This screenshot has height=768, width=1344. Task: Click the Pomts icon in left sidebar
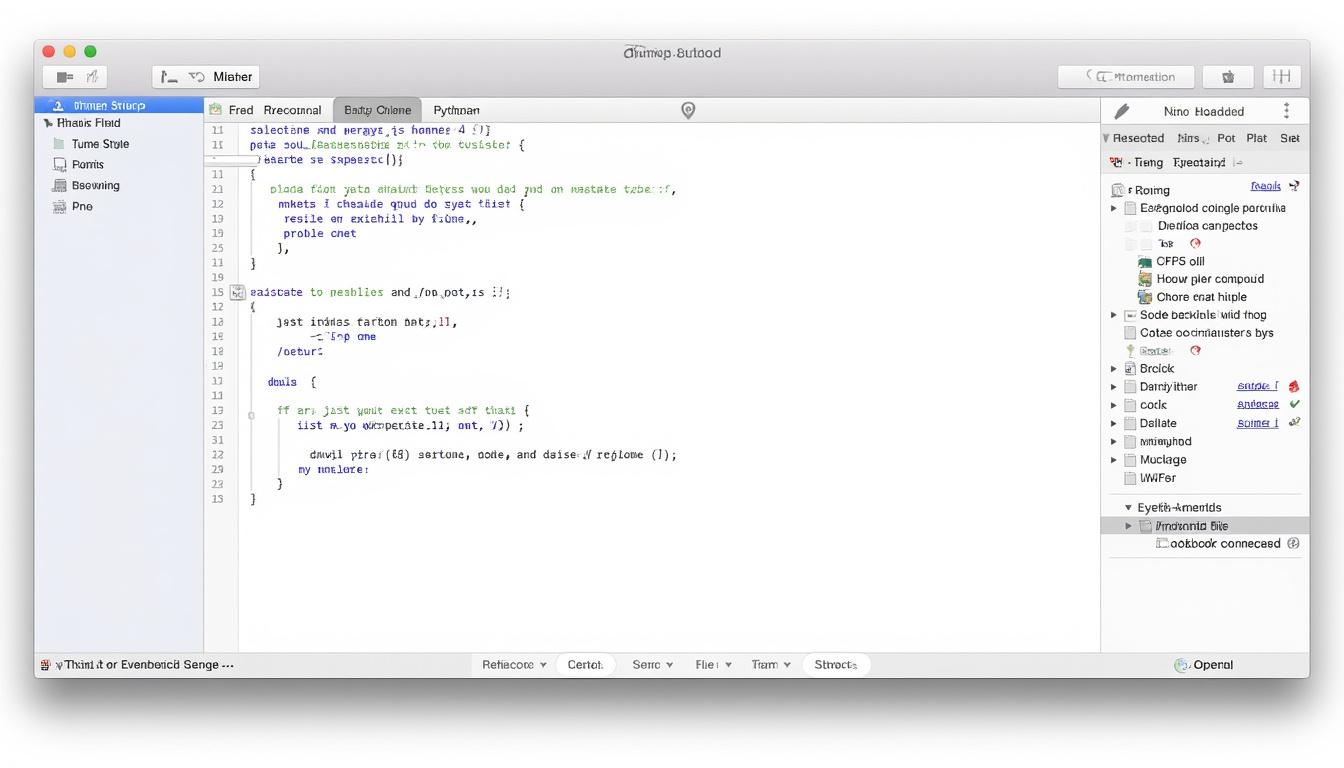coord(58,164)
